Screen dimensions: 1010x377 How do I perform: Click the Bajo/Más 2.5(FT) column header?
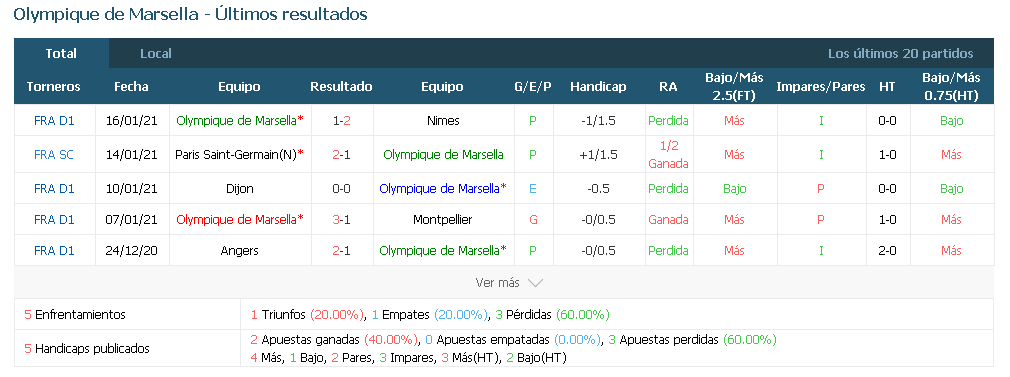(734, 86)
